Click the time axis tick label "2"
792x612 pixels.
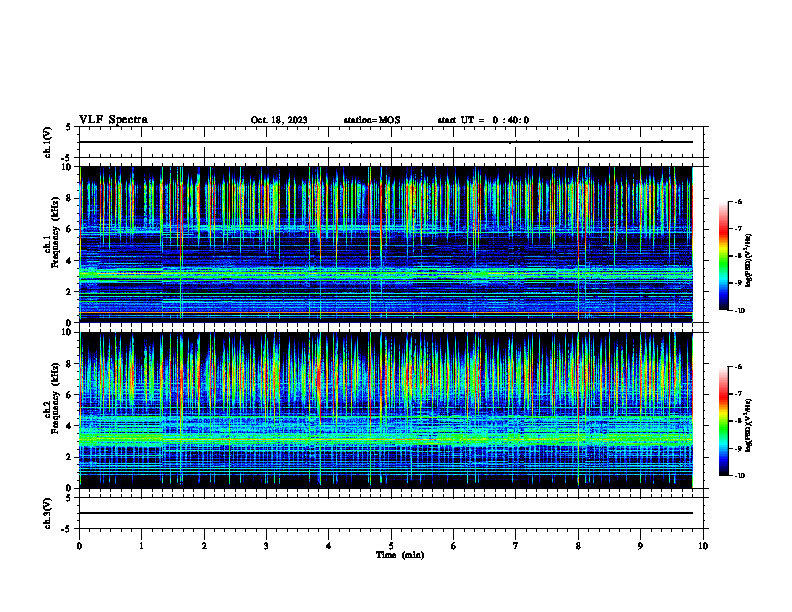(204, 546)
